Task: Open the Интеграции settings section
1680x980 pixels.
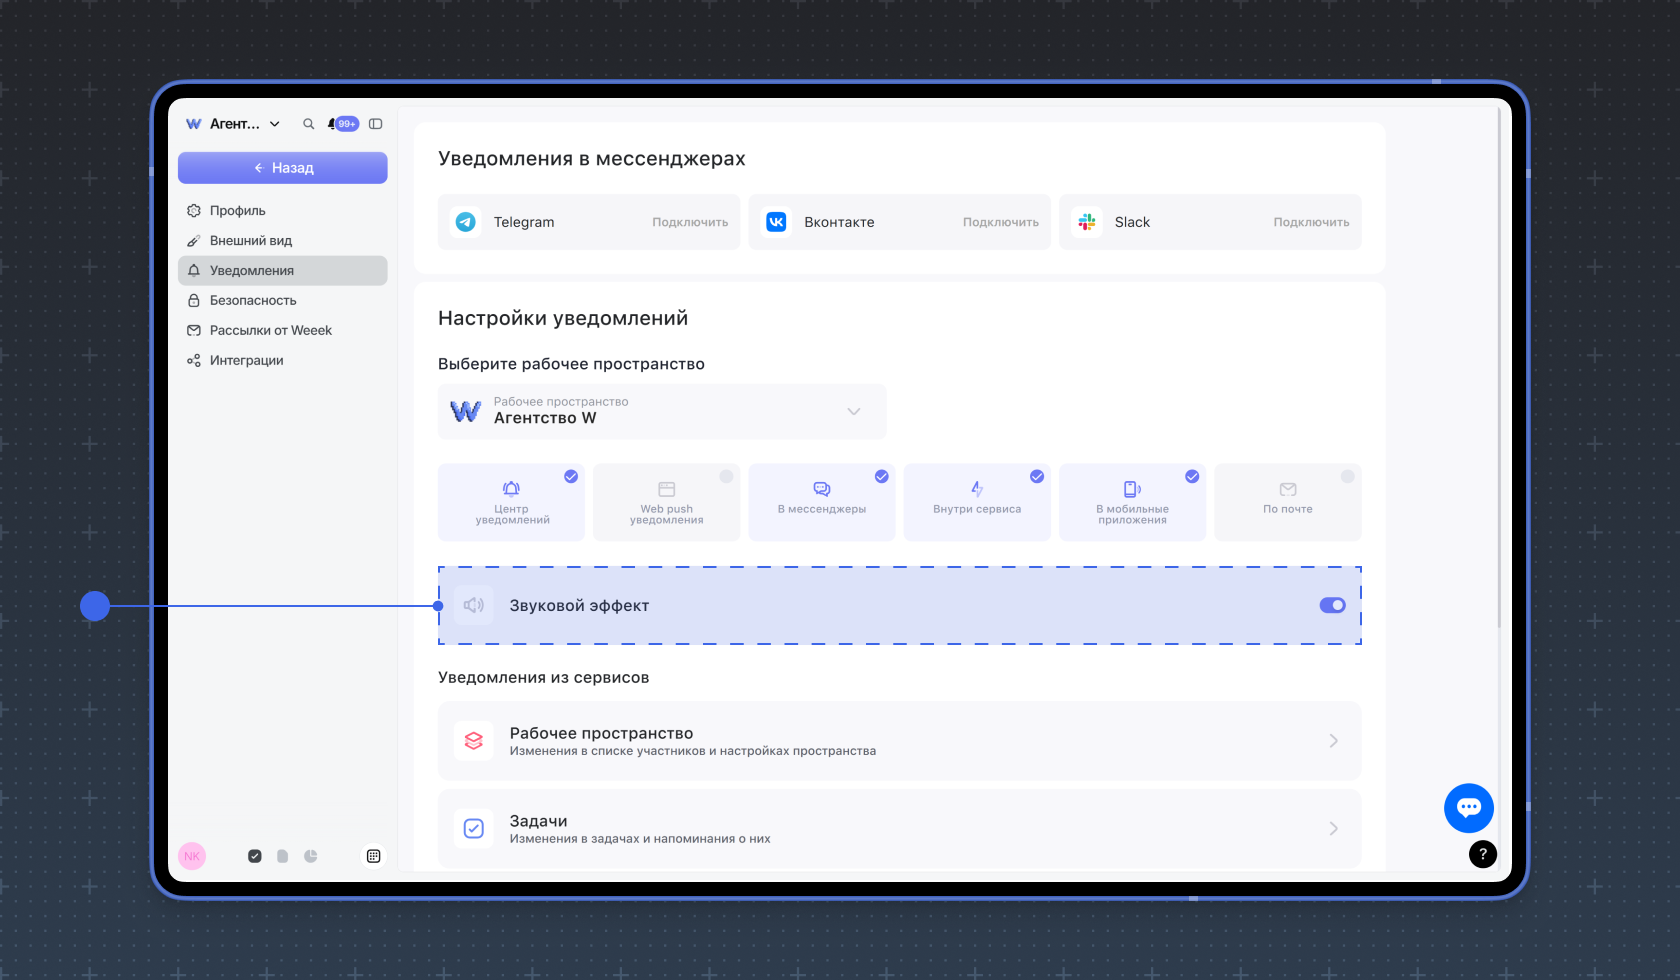Action: (x=246, y=360)
